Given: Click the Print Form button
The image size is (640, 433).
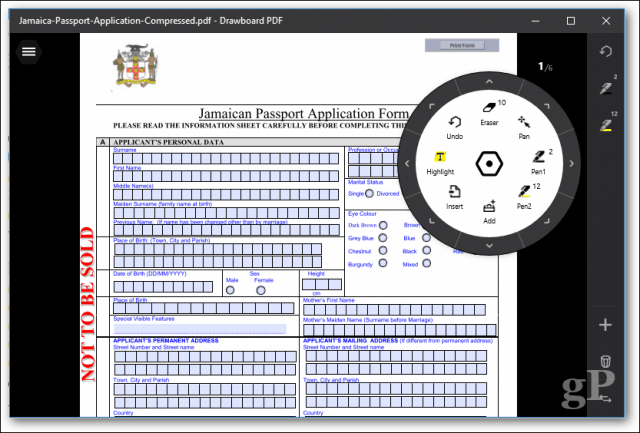Looking at the screenshot, I should coord(462,45).
